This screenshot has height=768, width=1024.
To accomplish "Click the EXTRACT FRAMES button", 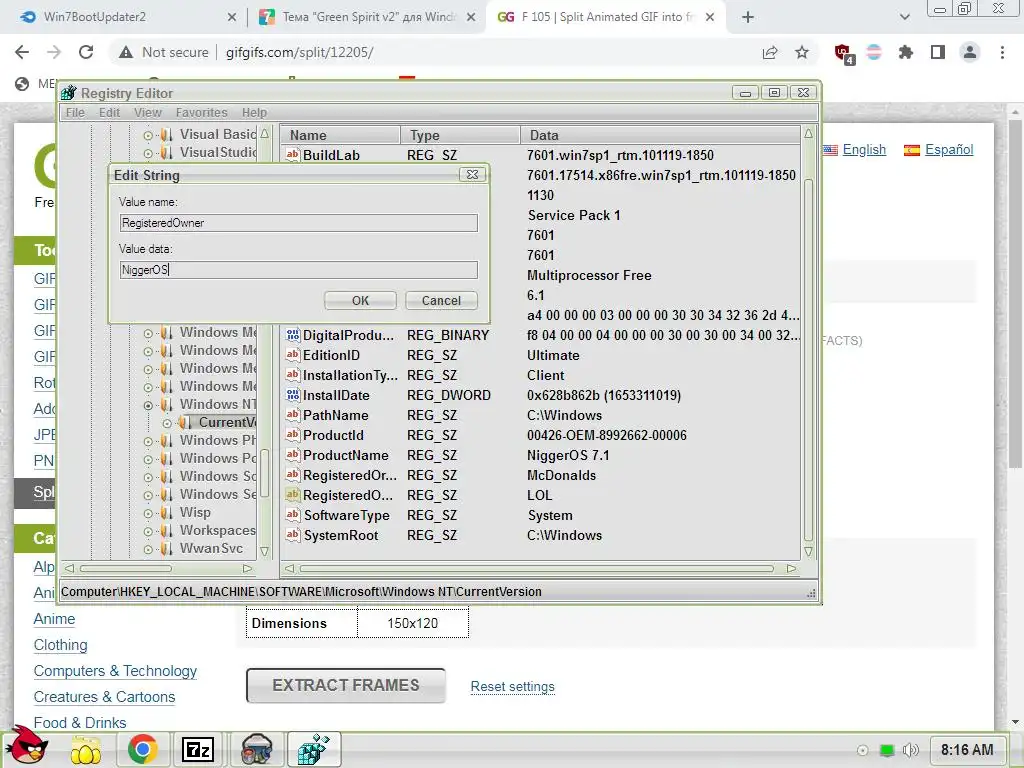I will 345,685.
